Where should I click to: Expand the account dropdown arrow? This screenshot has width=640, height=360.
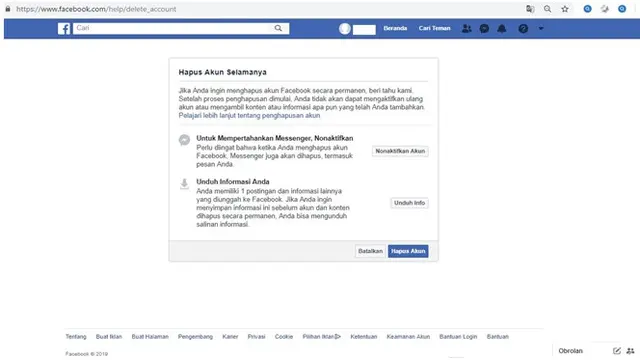541,29
